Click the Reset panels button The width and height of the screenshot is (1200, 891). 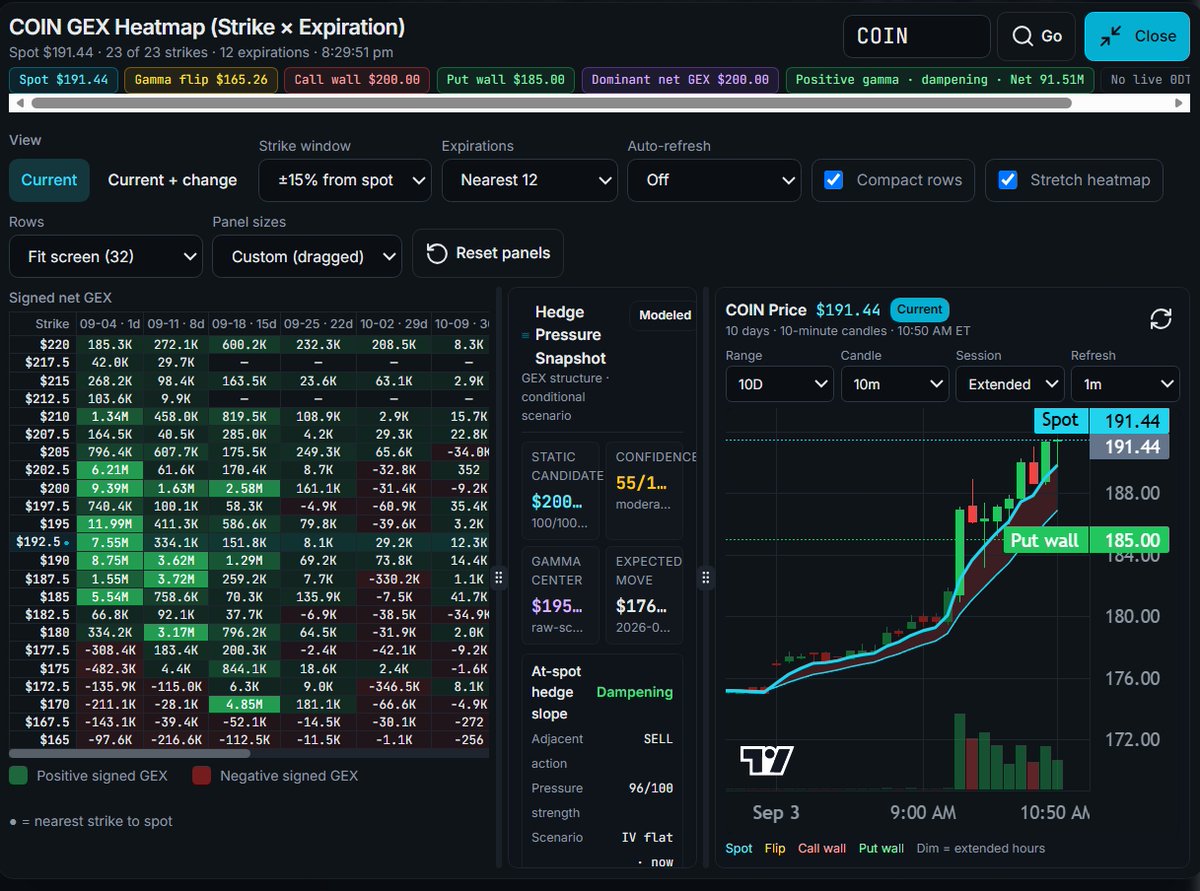pos(488,253)
